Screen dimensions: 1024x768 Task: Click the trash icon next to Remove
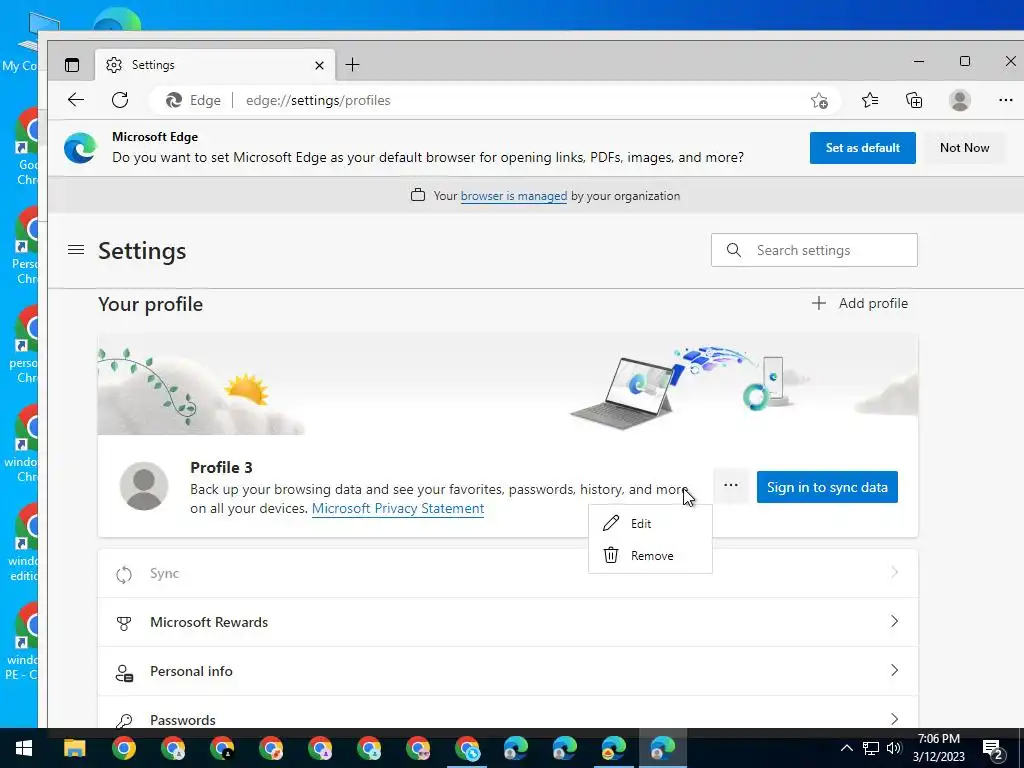(611, 555)
